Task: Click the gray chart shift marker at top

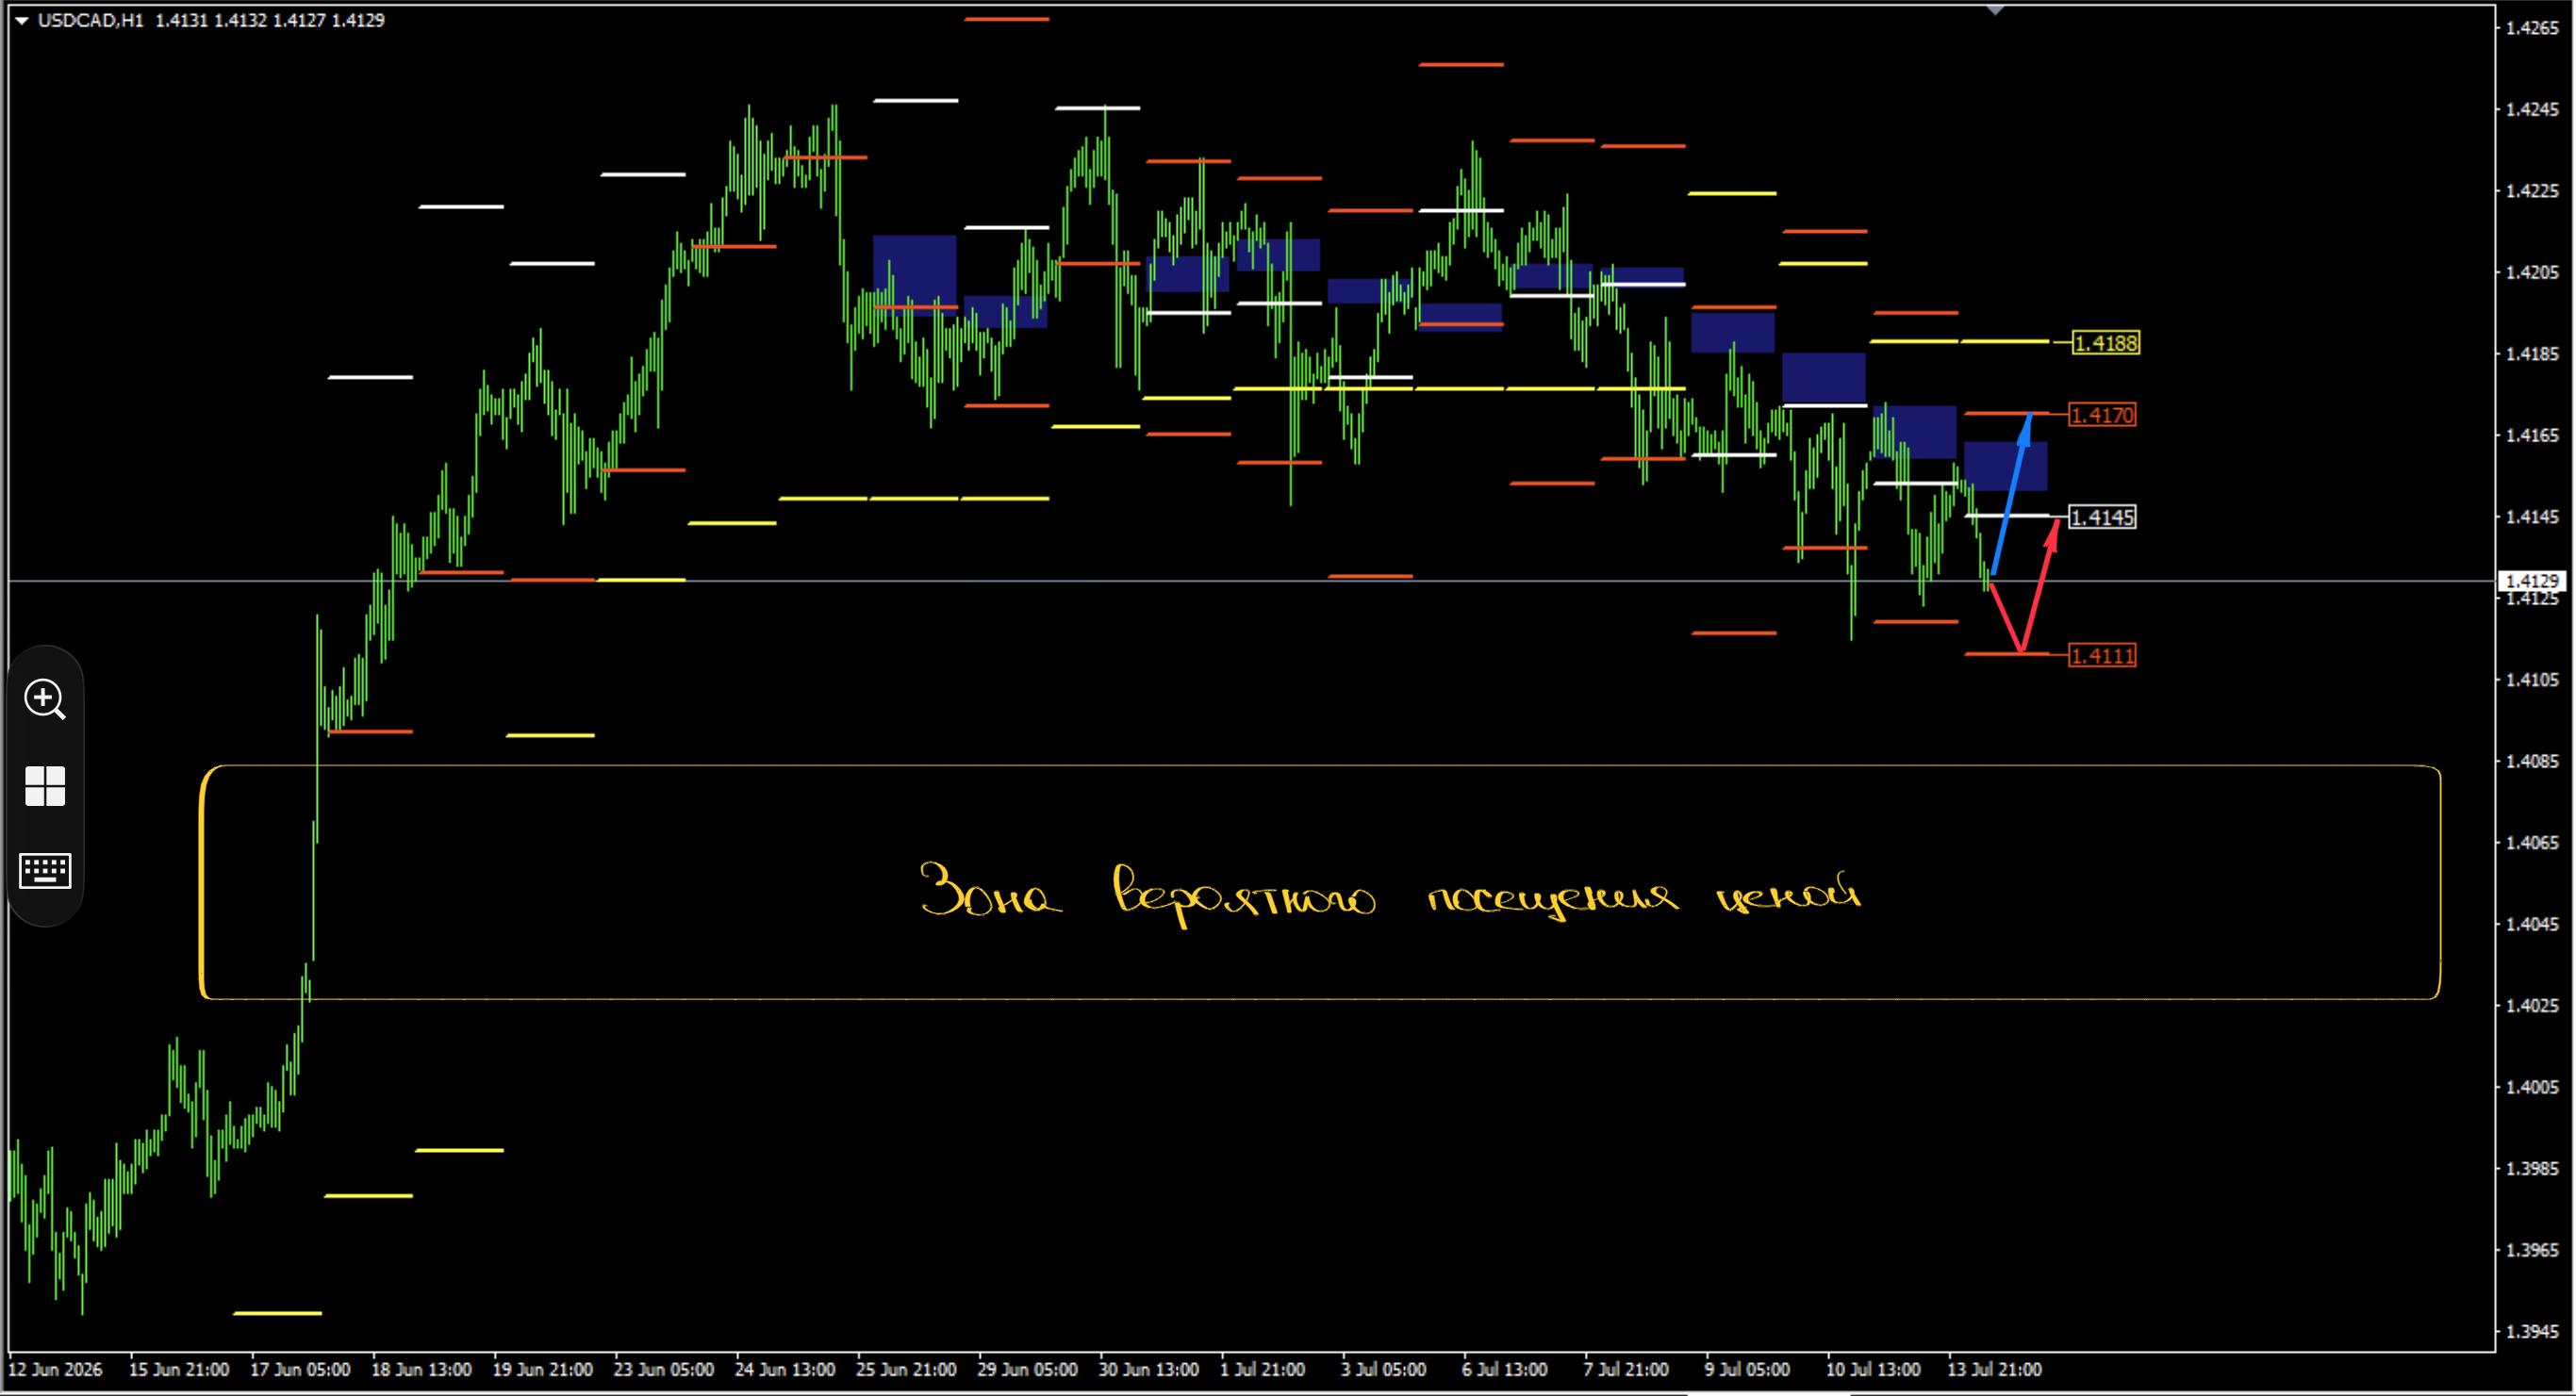Action: coord(1995,10)
